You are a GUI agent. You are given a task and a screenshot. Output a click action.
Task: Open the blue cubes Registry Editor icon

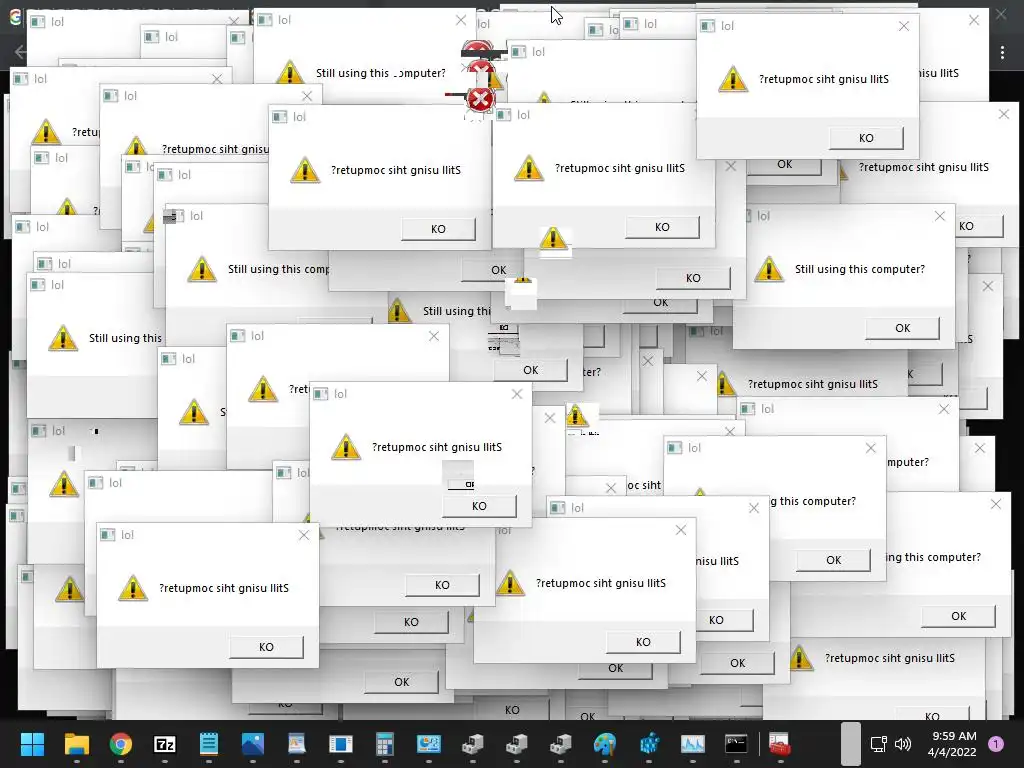coord(649,744)
